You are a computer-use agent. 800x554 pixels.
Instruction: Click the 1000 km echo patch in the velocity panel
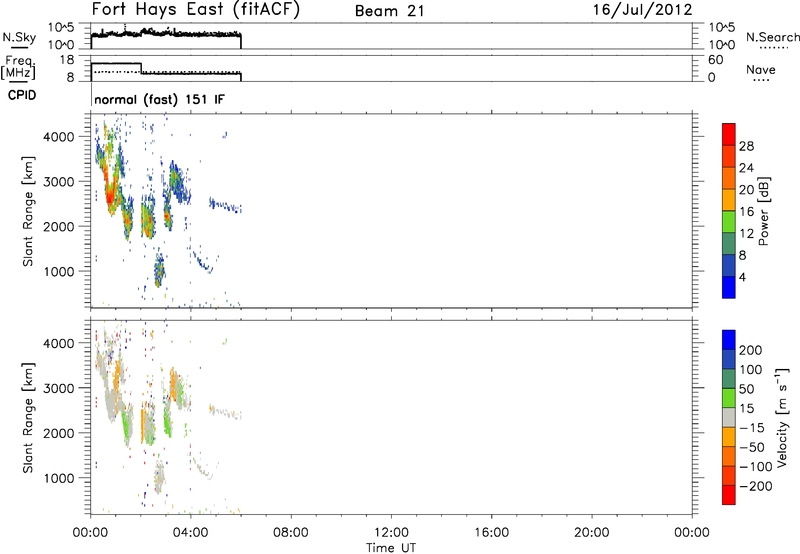click(x=159, y=478)
